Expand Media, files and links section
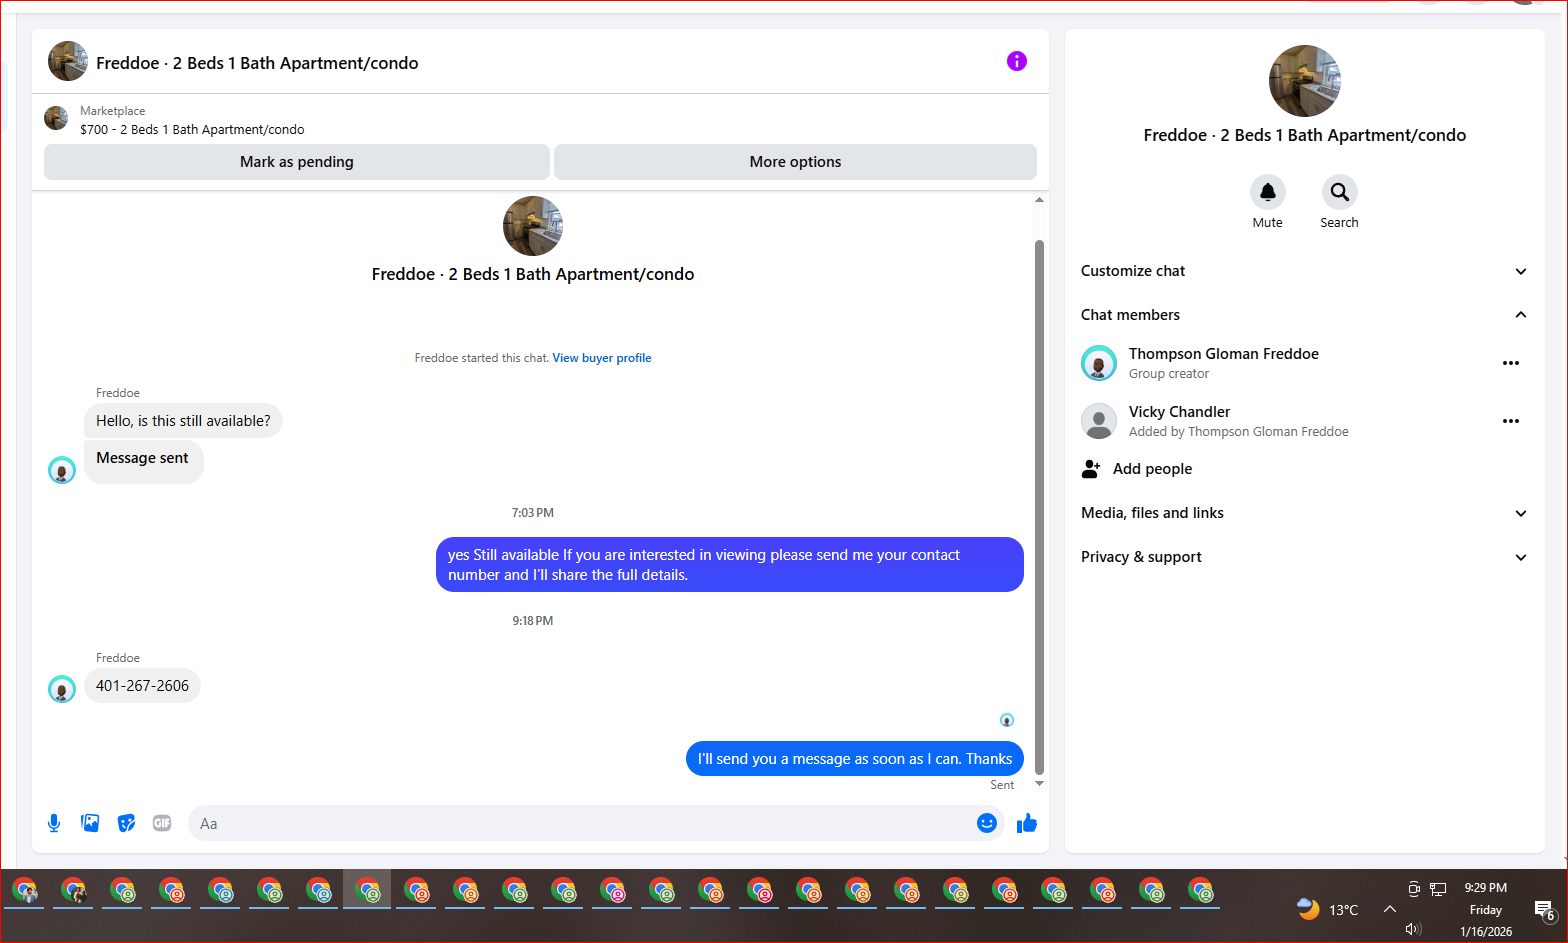The width and height of the screenshot is (1568, 943). tap(1305, 513)
